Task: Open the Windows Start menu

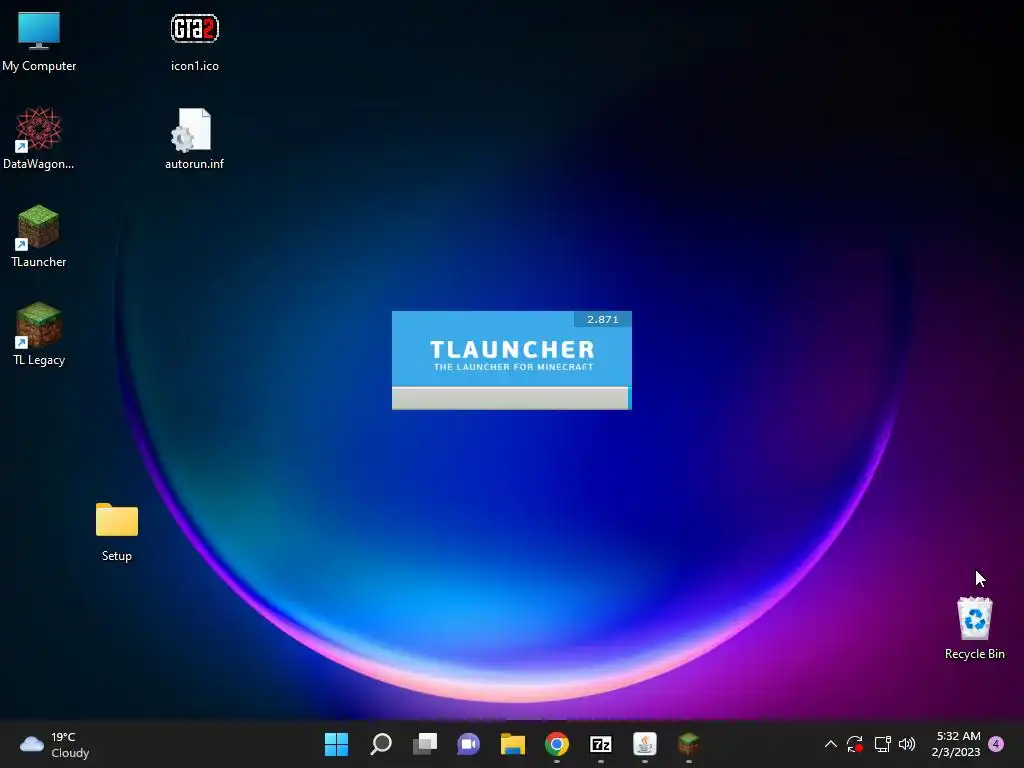Action: click(x=336, y=744)
